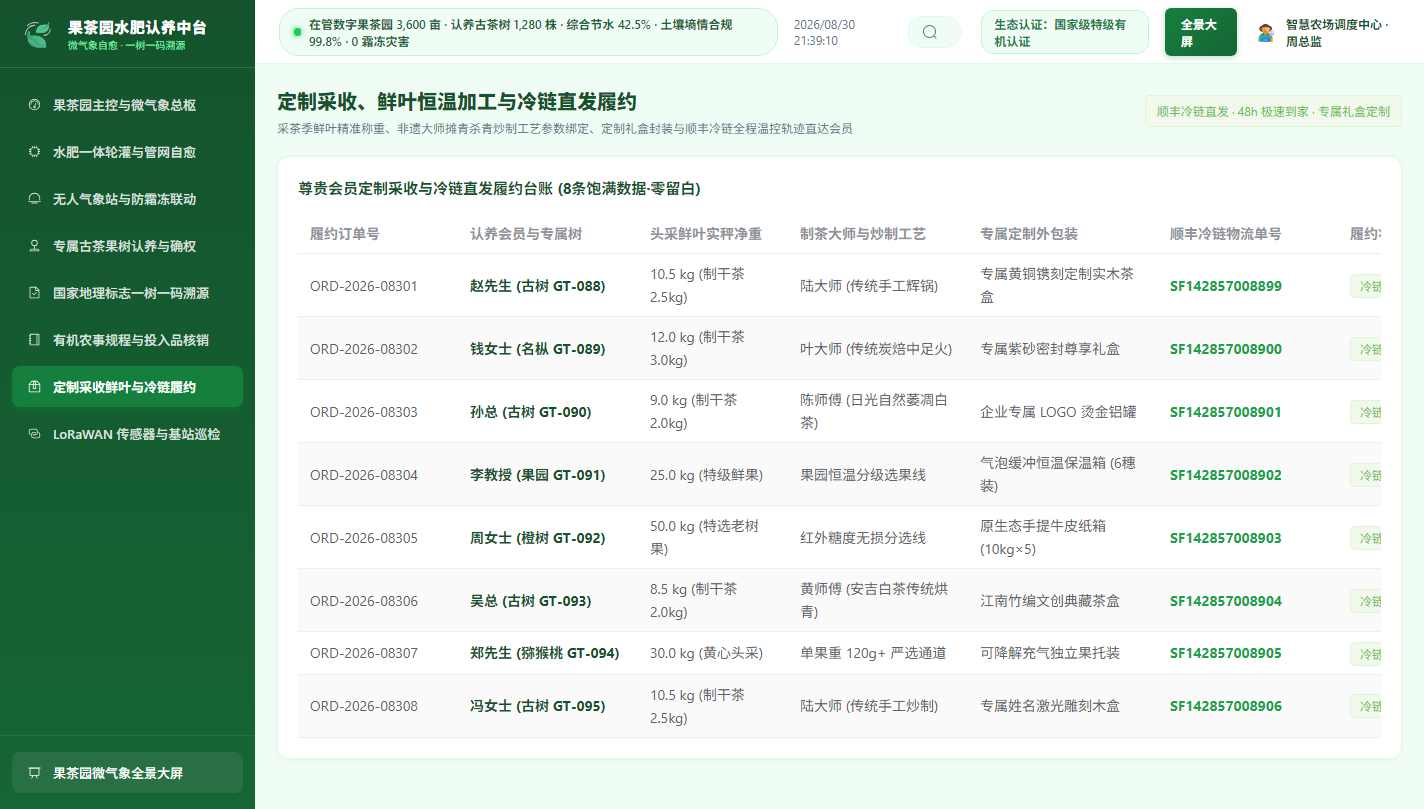Click the status tag in the ORD-2026-08305 row
This screenshot has height=809, width=1424.
1366,538
